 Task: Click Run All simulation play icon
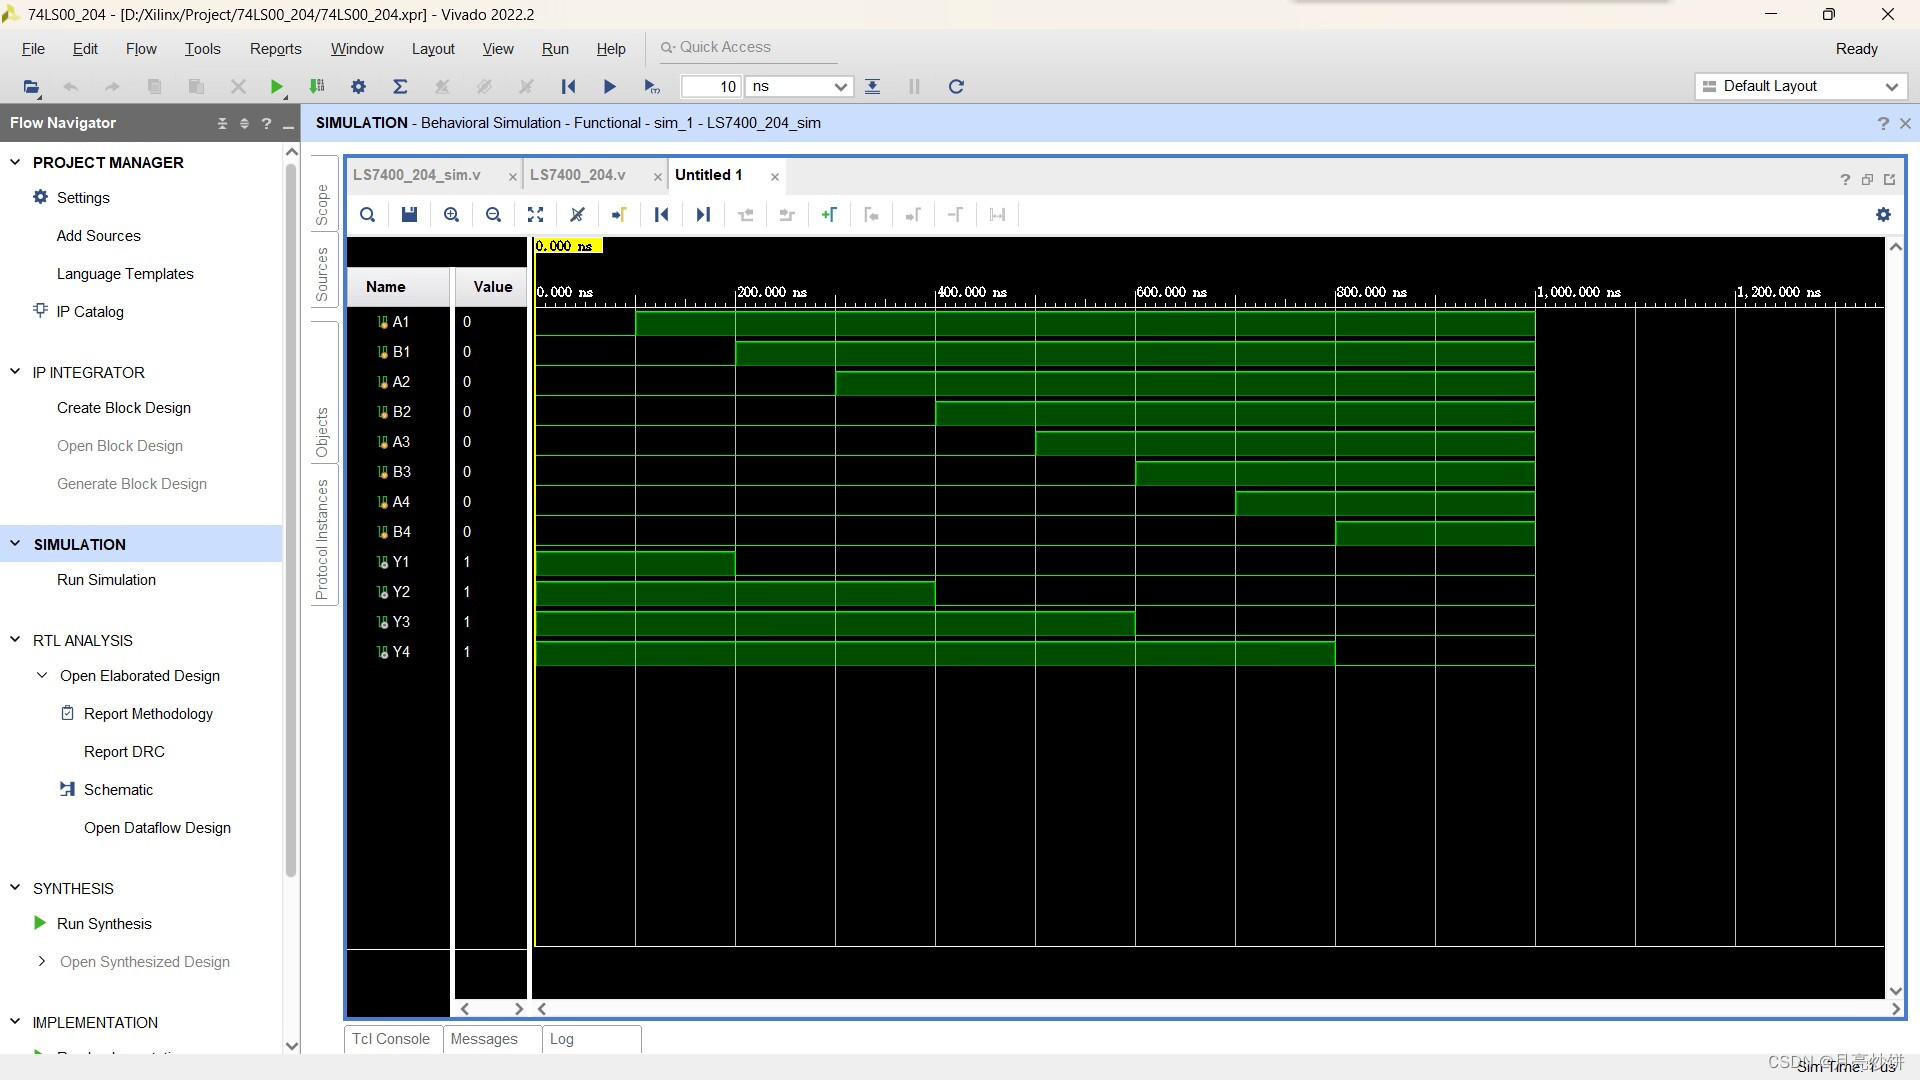(x=609, y=87)
